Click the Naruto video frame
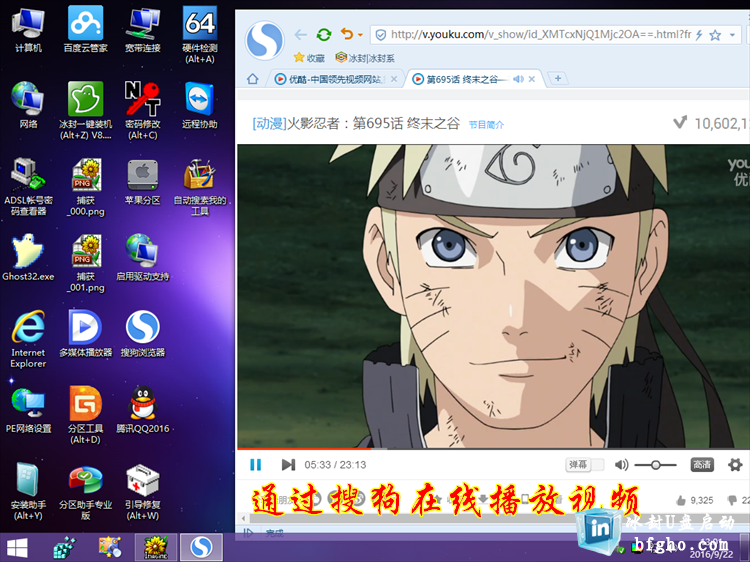 pyautogui.click(x=493, y=296)
